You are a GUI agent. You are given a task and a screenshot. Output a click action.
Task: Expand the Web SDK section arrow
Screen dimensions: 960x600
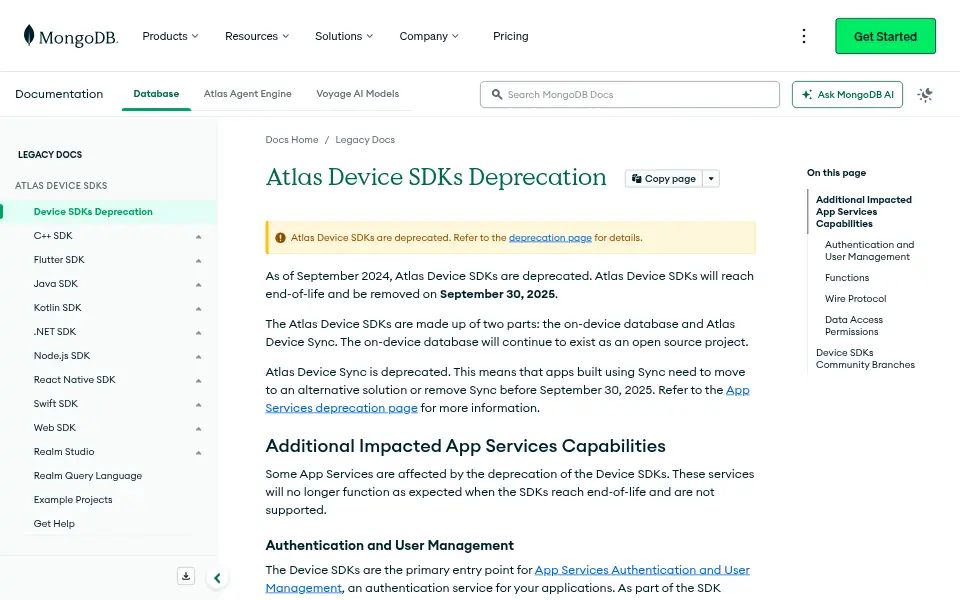pos(198,429)
